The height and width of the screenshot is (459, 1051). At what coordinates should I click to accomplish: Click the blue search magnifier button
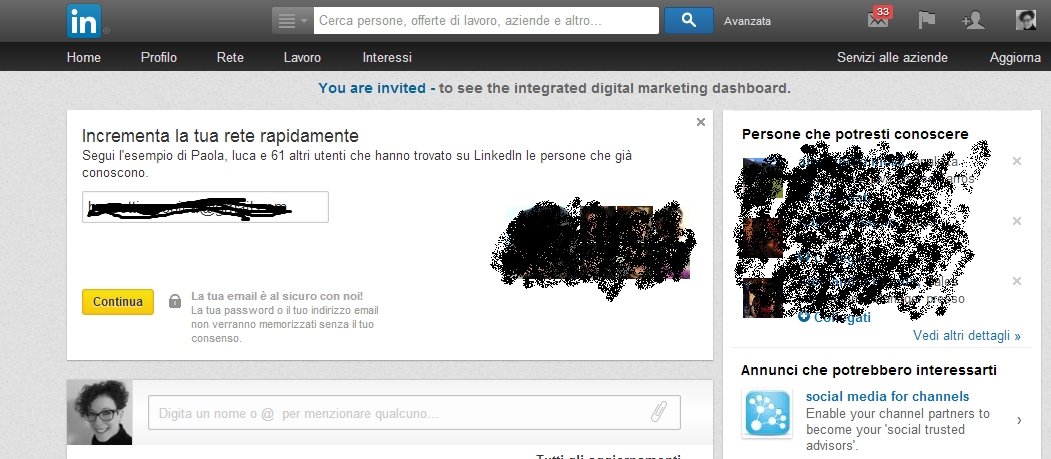point(689,20)
